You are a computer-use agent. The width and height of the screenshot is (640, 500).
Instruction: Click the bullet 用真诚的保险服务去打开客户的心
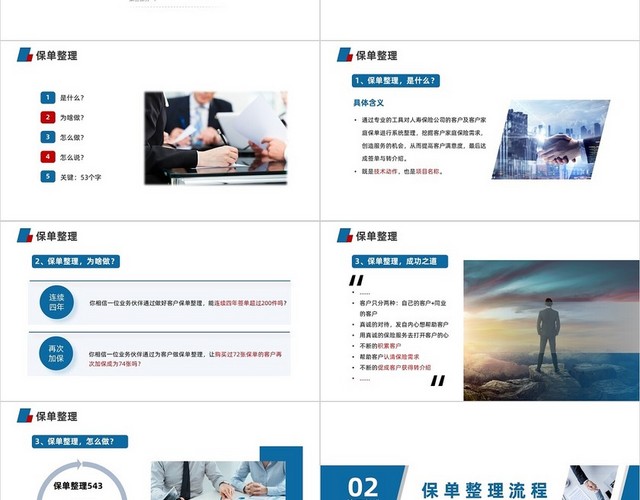coord(404,335)
